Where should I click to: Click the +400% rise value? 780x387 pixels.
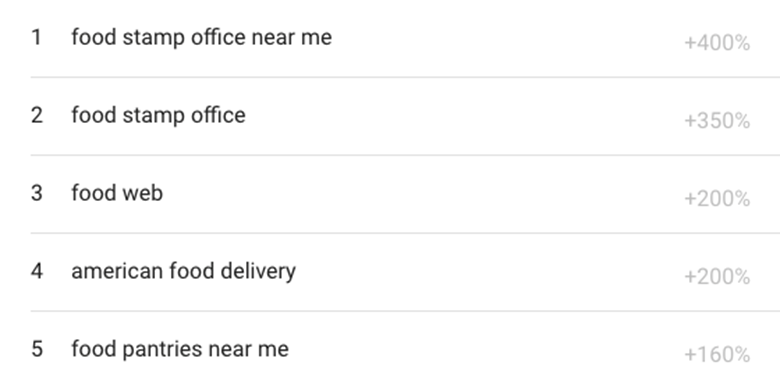pyautogui.click(x=717, y=43)
